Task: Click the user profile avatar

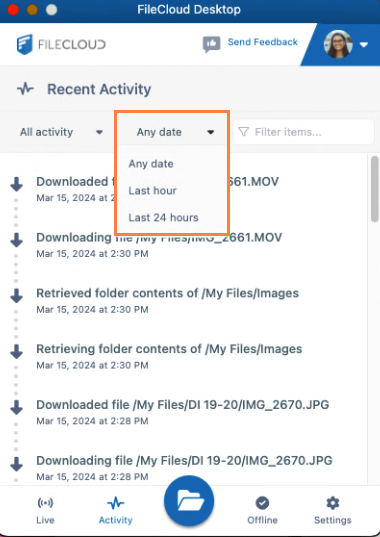Action: pos(338,44)
